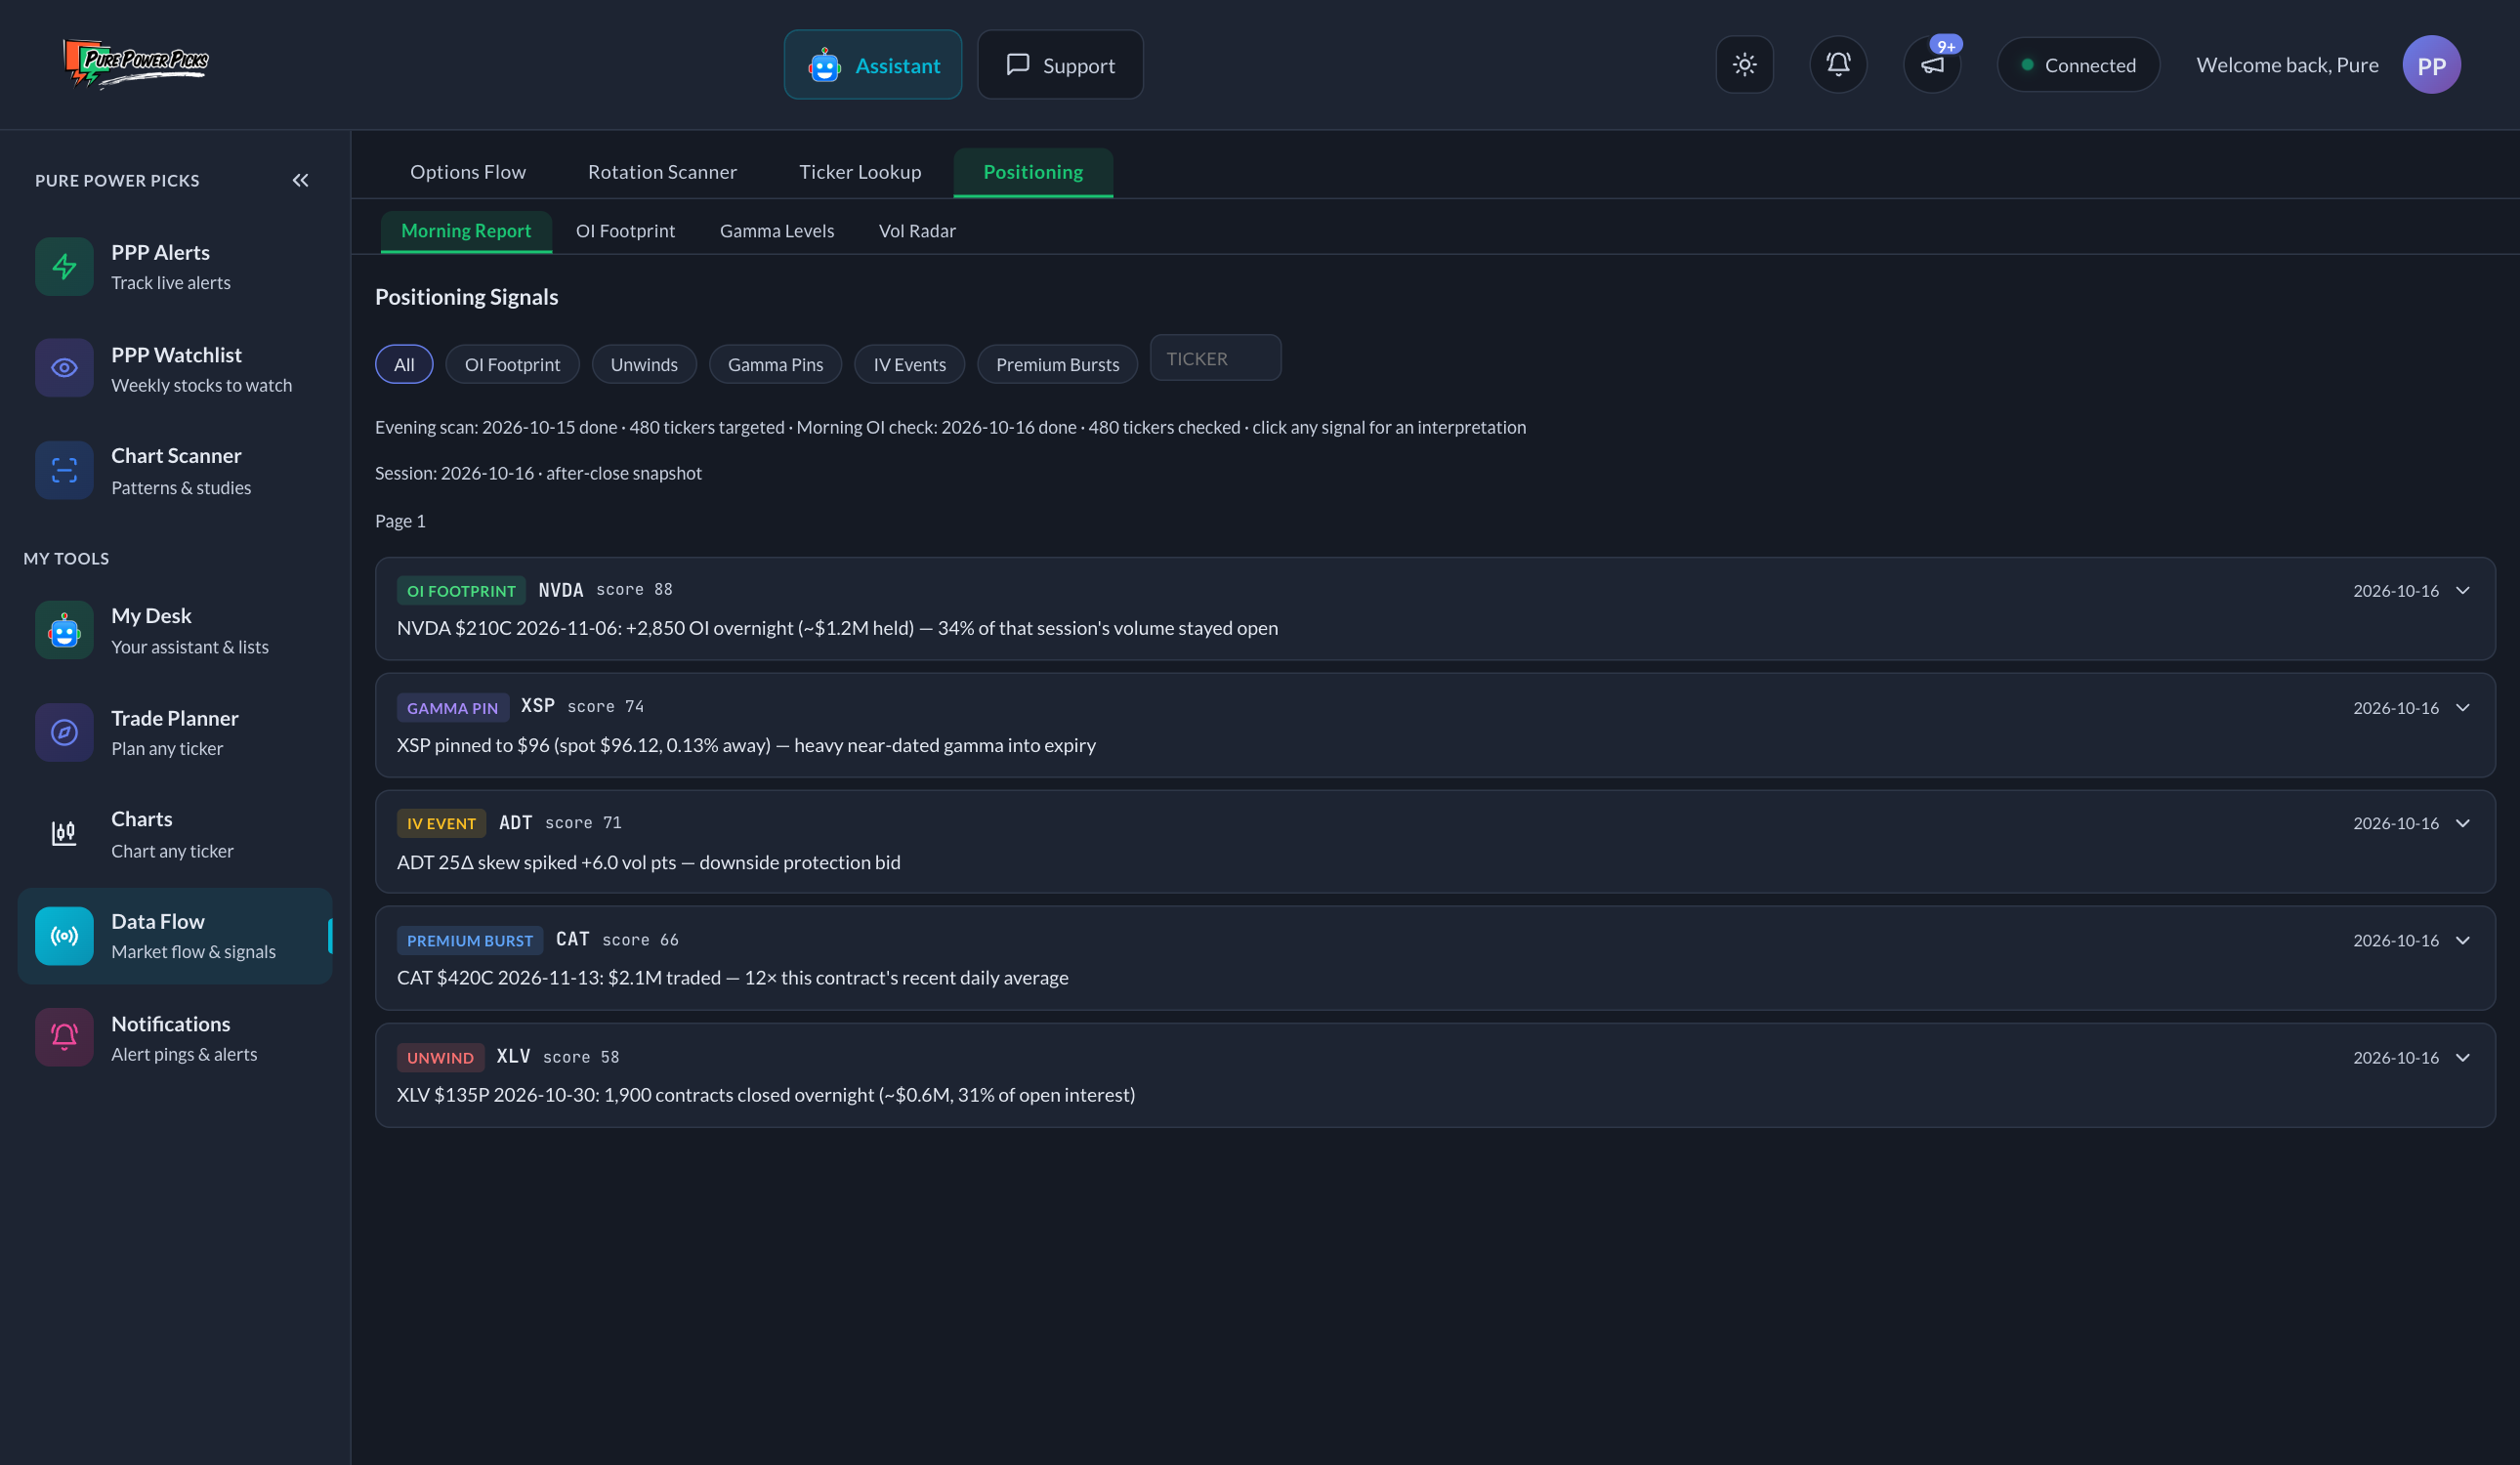Open Chart Scanner scan icon
This screenshot has width=2520, height=1465.
pos(64,470)
